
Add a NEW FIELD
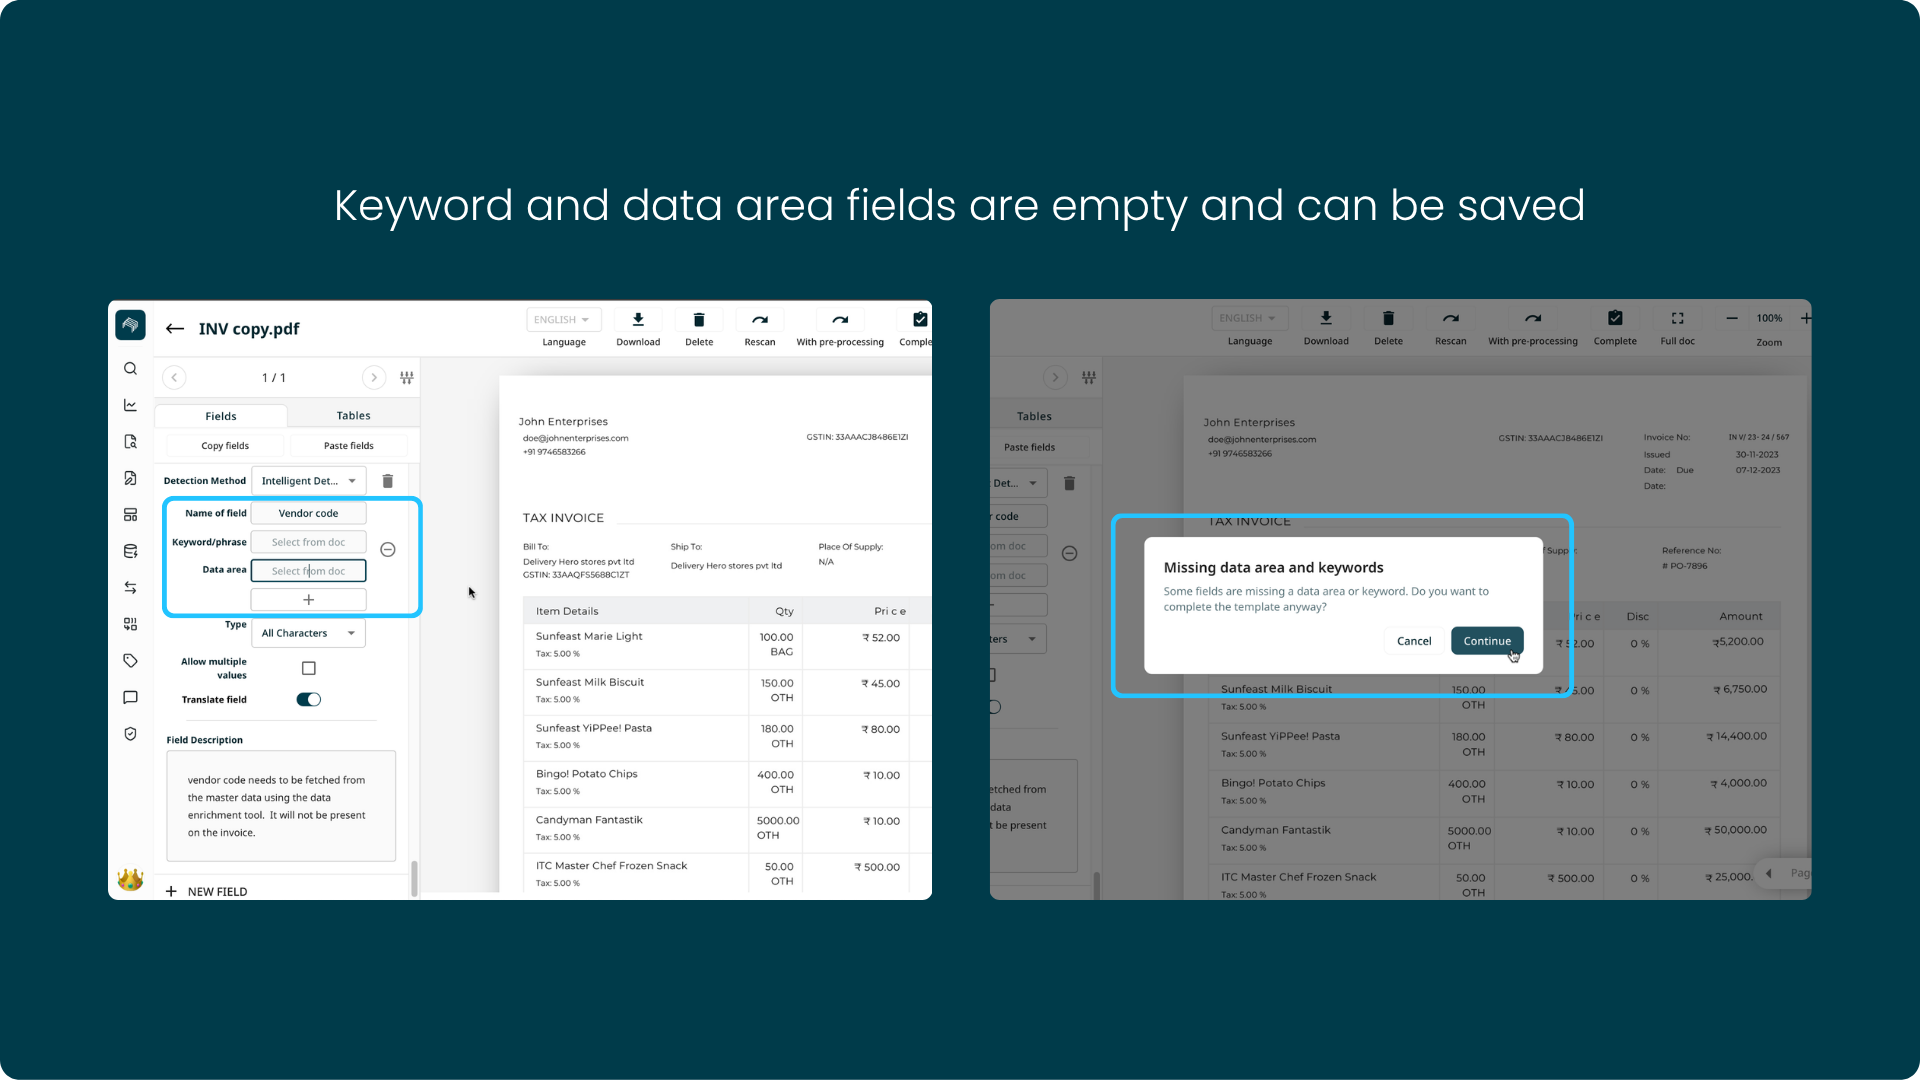point(207,892)
